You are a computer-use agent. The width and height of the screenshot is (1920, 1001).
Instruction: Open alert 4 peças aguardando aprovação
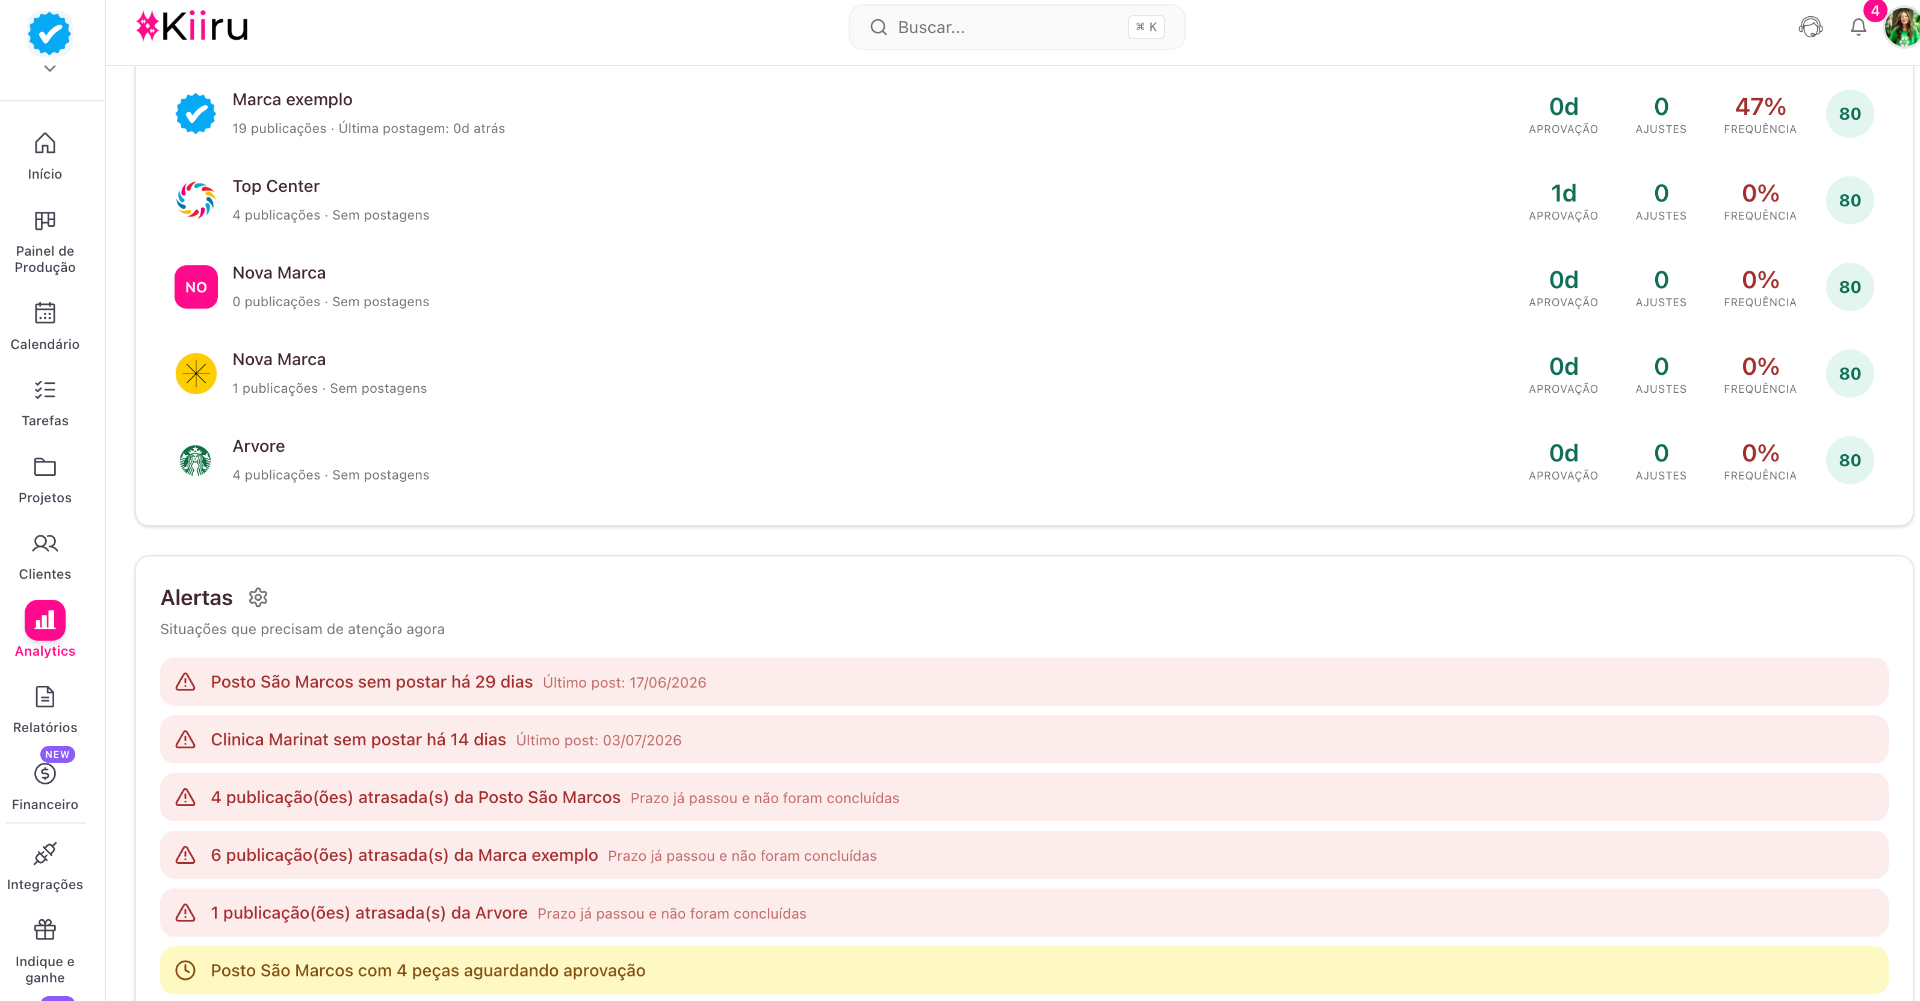point(1024,971)
